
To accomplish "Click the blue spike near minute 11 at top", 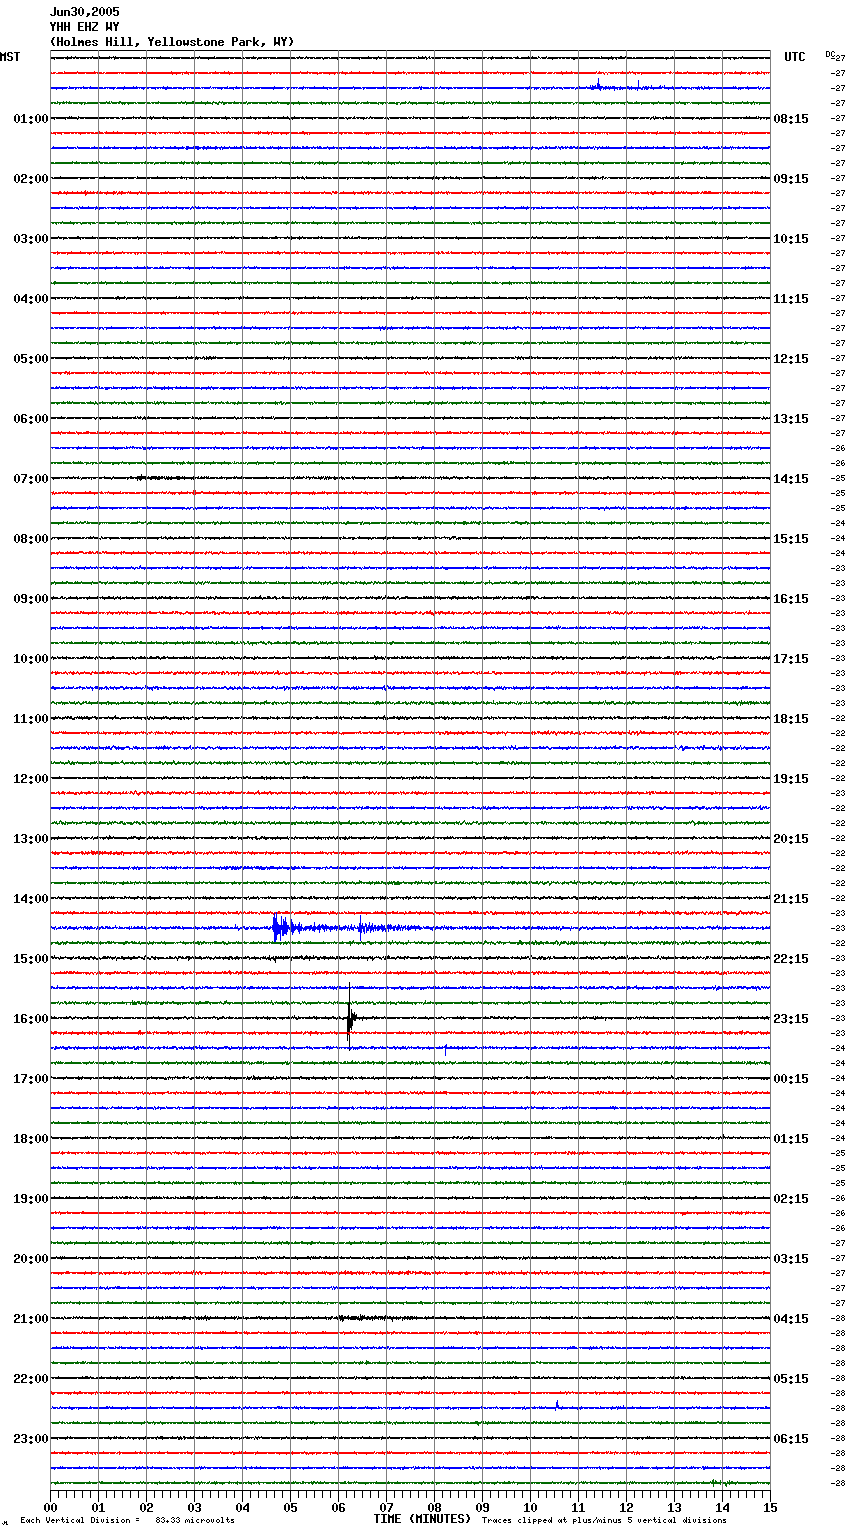I will coord(598,85).
